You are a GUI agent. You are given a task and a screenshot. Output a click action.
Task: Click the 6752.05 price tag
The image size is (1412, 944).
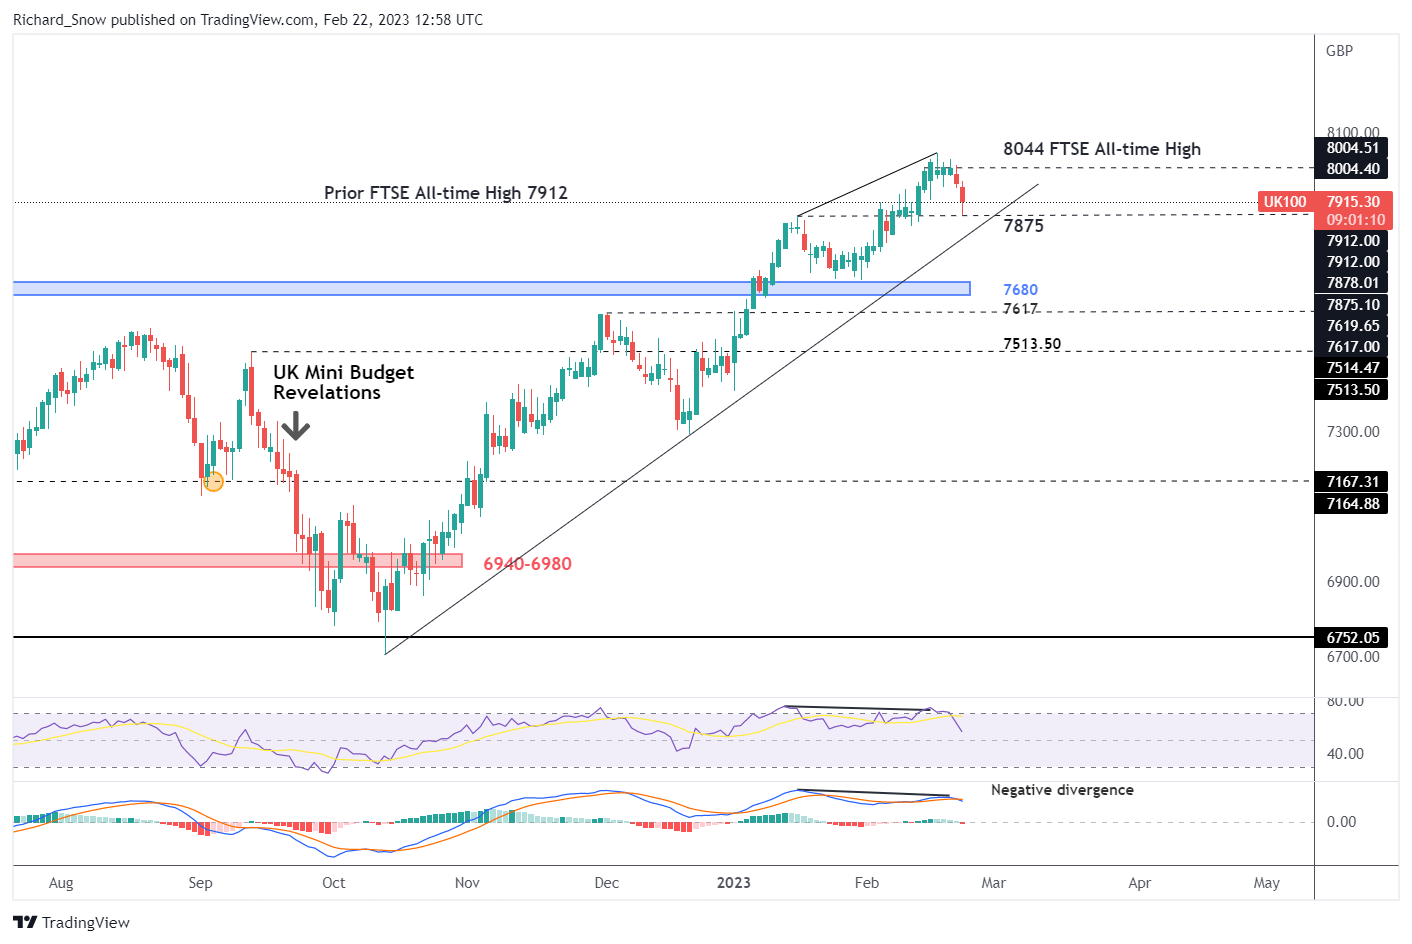click(1353, 638)
